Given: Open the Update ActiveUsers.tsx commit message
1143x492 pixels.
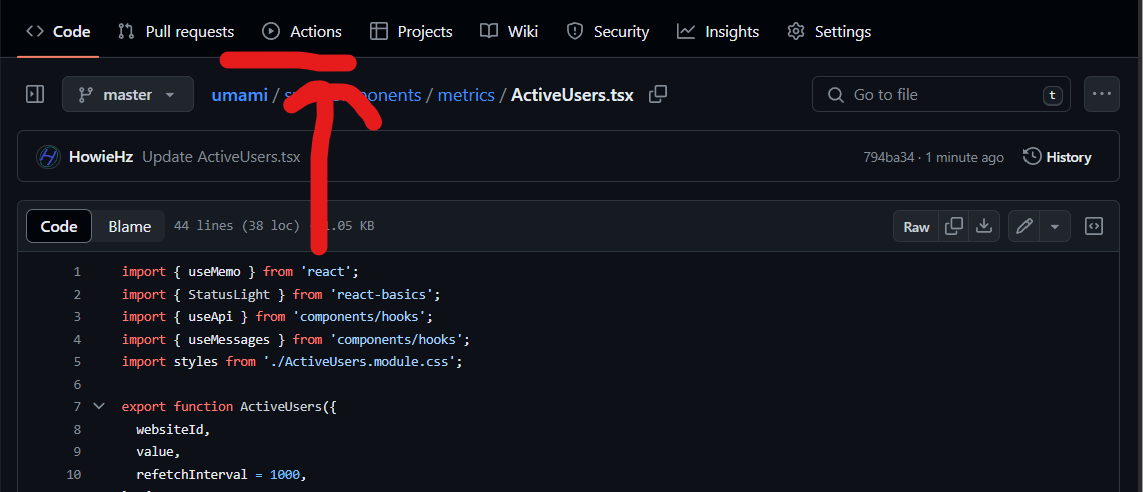Looking at the screenshot, I should tap(221, 157).
